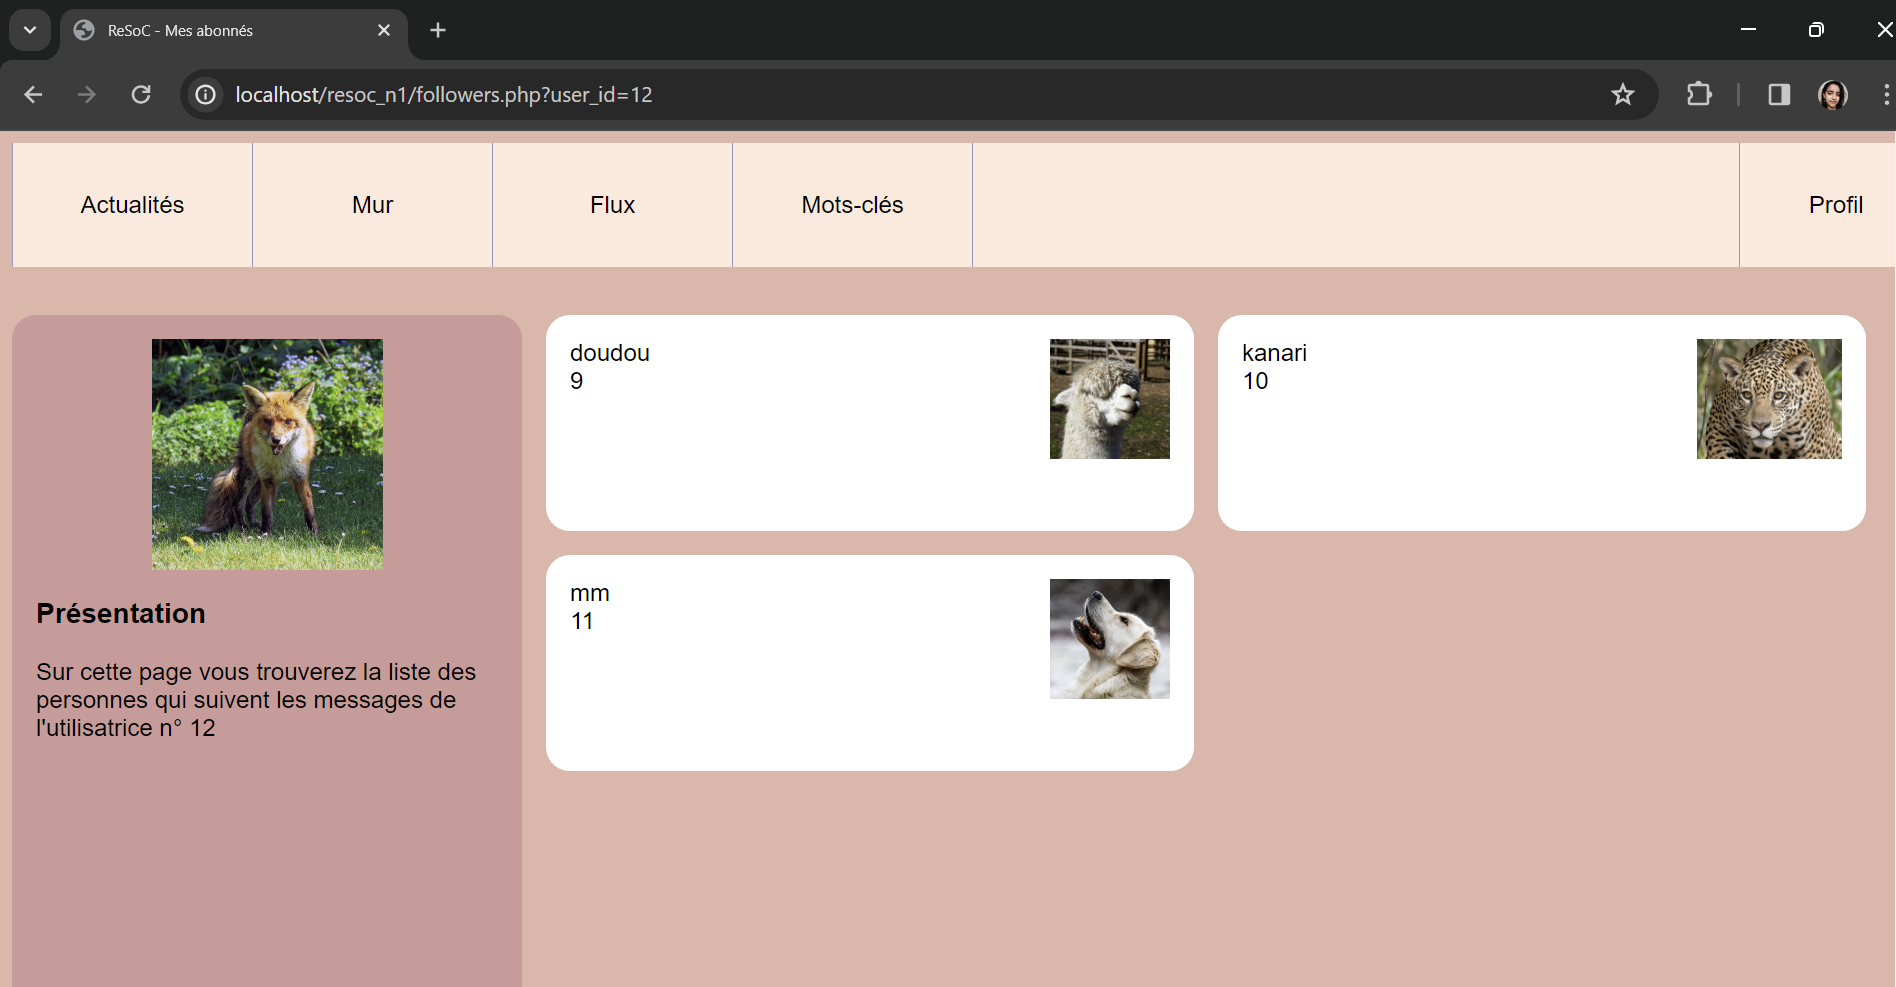Select doudou's alpaca avatar
The width and height of the screenshot is (1896, 987).
pos(1109,399)
